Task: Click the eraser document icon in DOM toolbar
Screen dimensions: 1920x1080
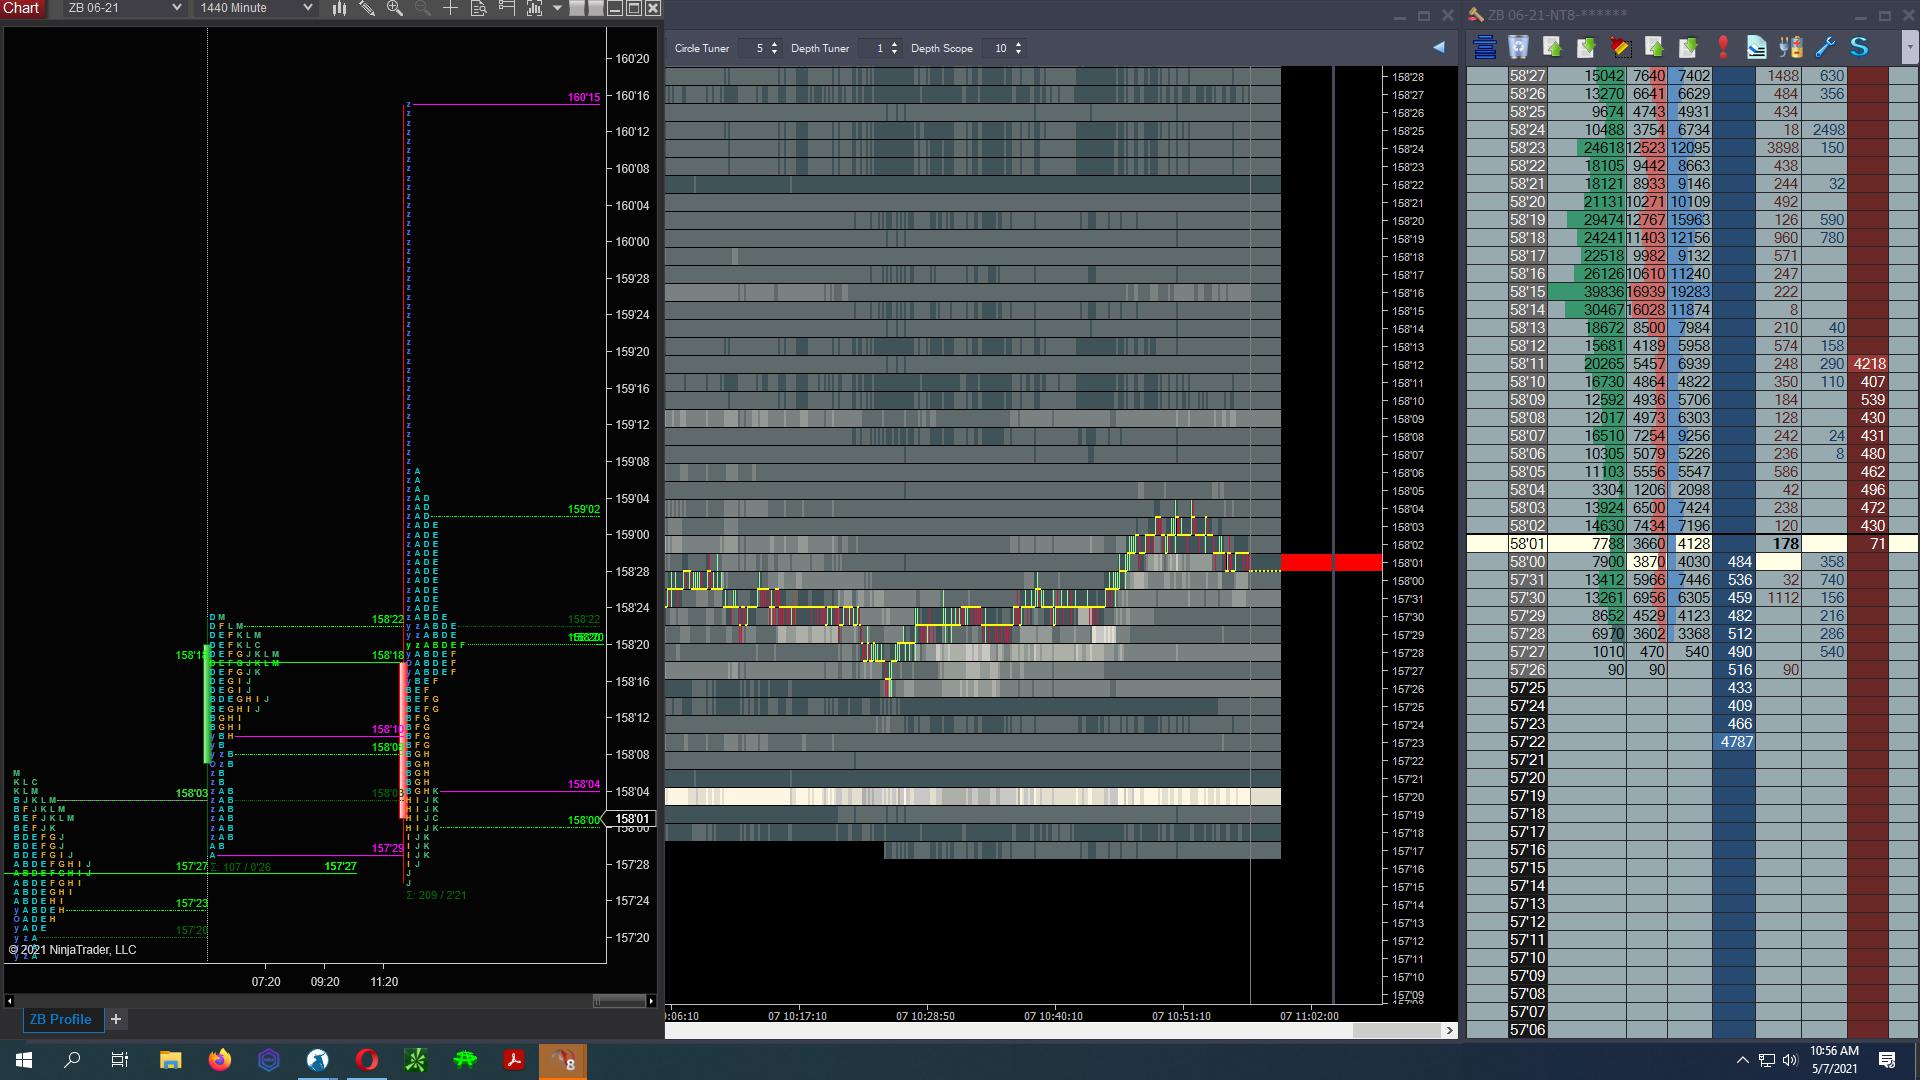Action: (x=1756, y=47)
